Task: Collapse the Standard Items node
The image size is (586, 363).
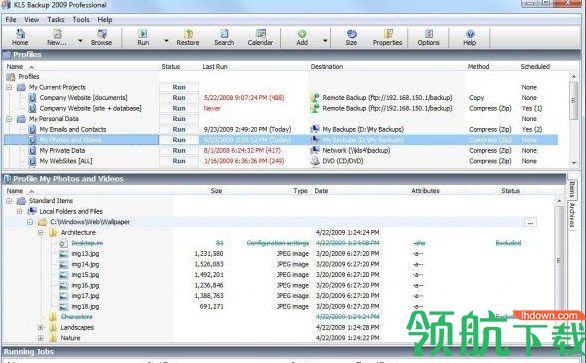Action: (x=9, y=201)
